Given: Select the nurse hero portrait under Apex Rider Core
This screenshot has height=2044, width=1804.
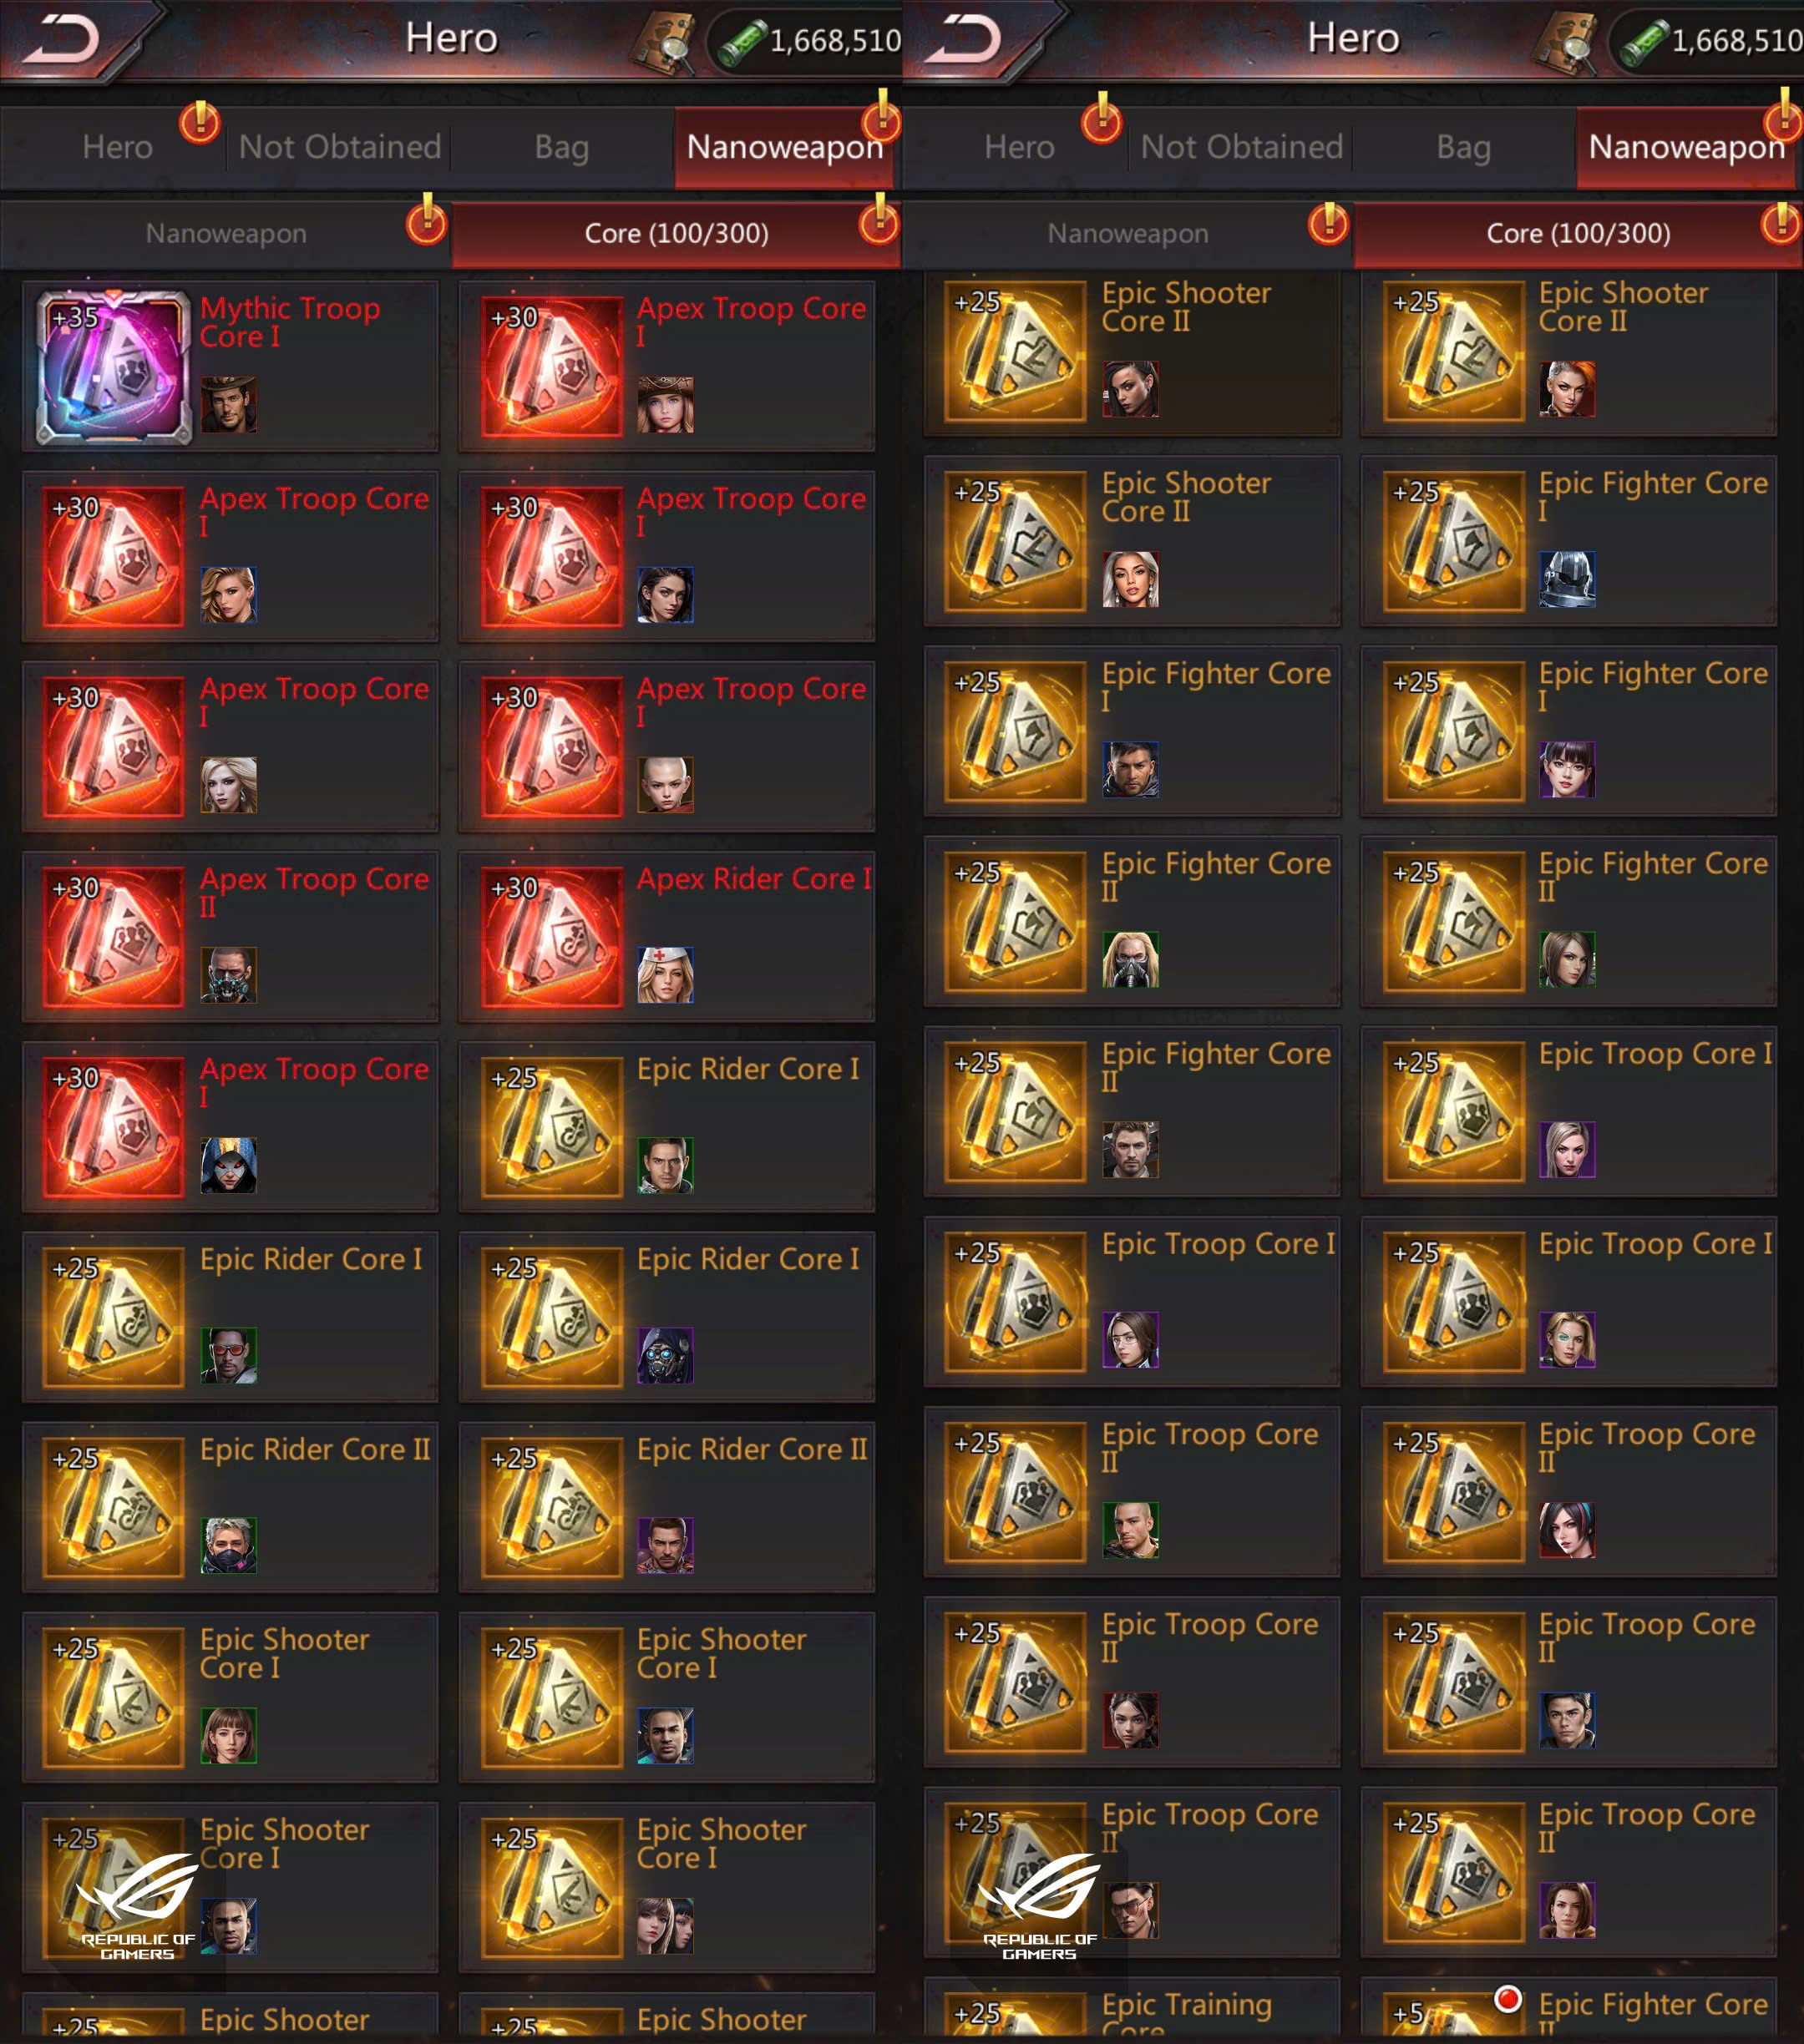Looking at the screenshot, I should click(665, 975).
